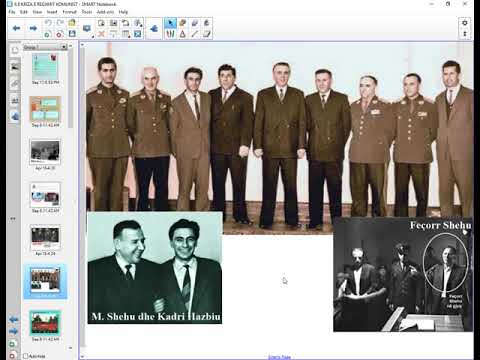480x360 pixels.
Task: Choose the Select arrow tool
Action: pyautogui.click(x=170, y=23)
